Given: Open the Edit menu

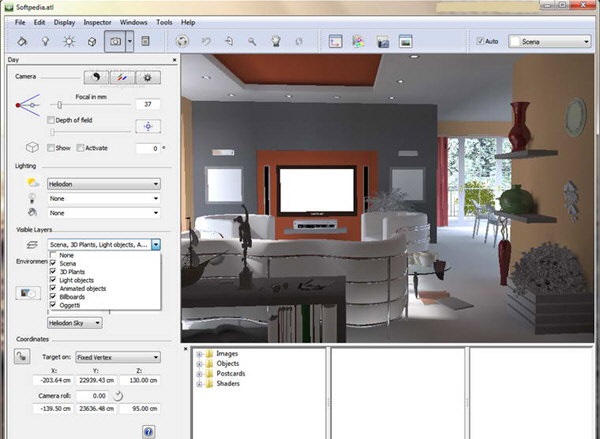Looking at the screenshot, I should 39,22.
